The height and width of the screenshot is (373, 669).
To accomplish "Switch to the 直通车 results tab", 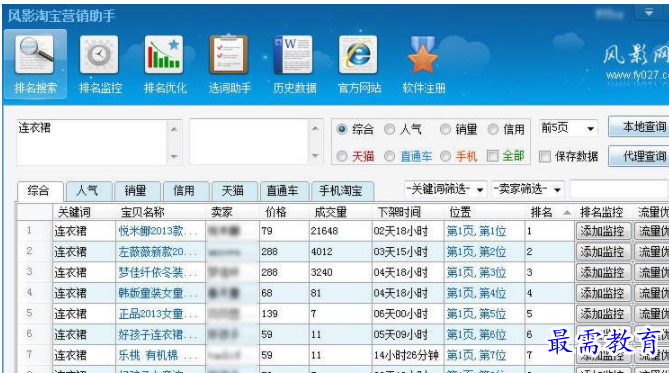I will (x=284, y=191).
